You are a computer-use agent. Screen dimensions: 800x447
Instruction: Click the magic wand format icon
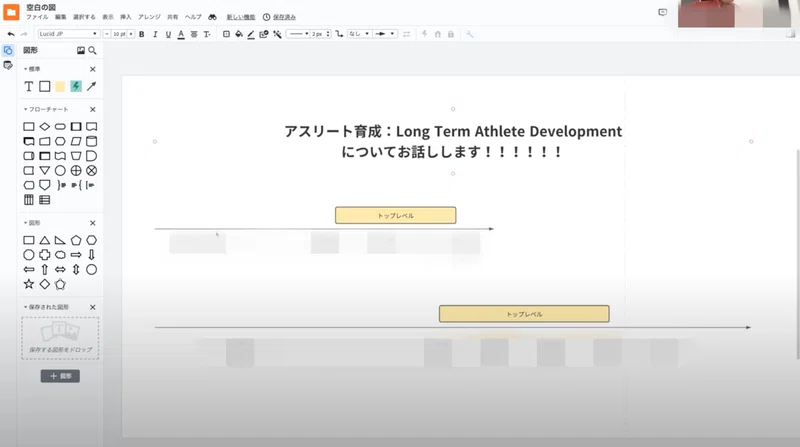(x=277, y=34)
